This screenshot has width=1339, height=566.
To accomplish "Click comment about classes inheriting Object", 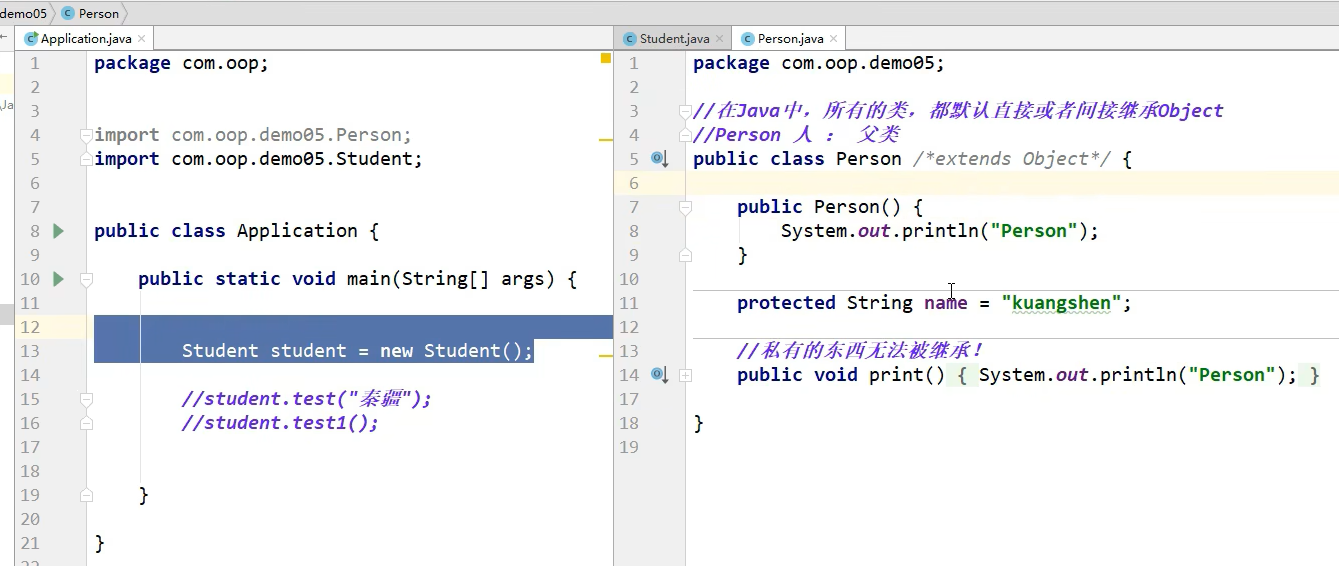I will click(x=958, y=111).
